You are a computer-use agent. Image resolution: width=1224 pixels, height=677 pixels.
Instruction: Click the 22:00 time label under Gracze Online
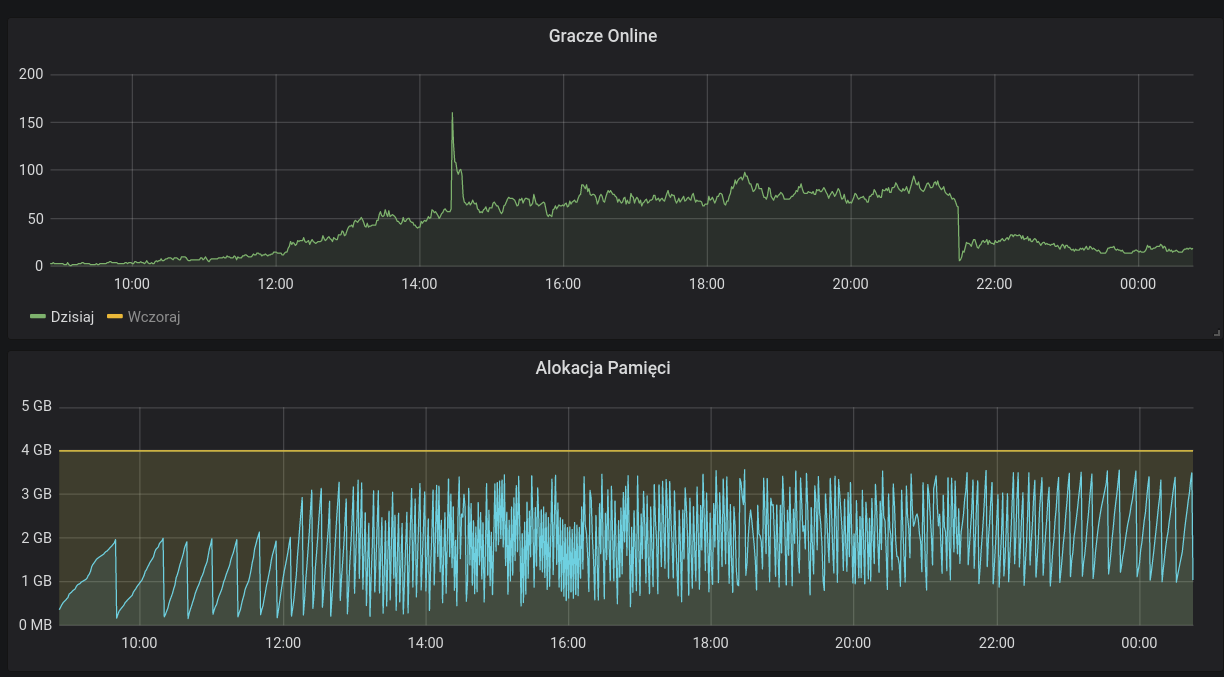click(x=994, y=284)
